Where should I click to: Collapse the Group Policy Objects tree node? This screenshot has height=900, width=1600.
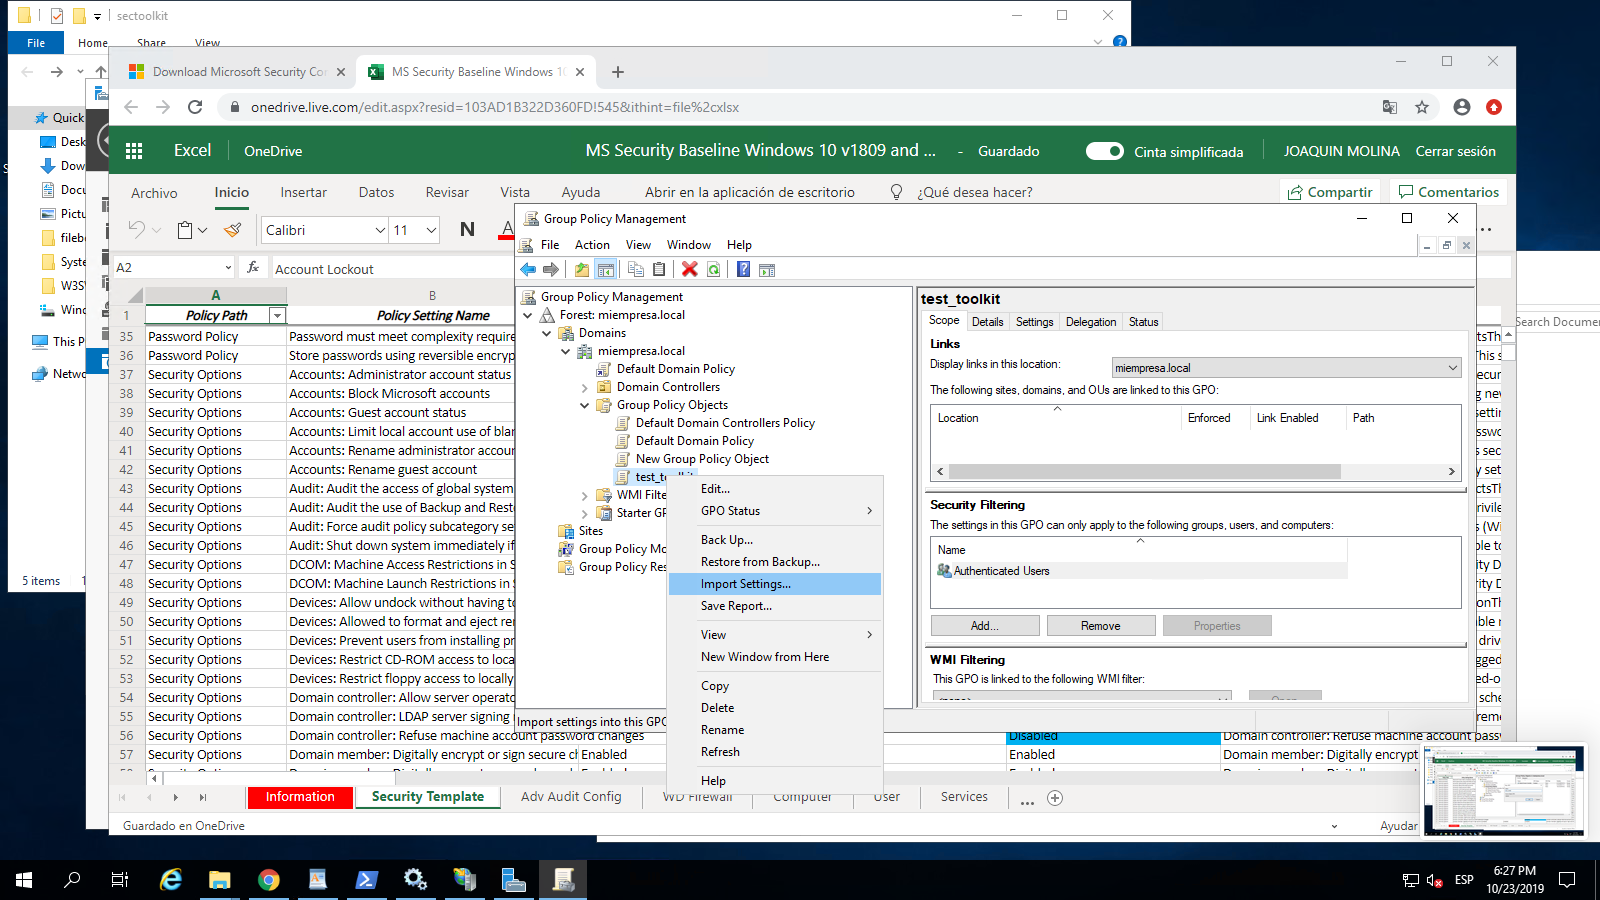pyautogui.click(x=585, y=405)
